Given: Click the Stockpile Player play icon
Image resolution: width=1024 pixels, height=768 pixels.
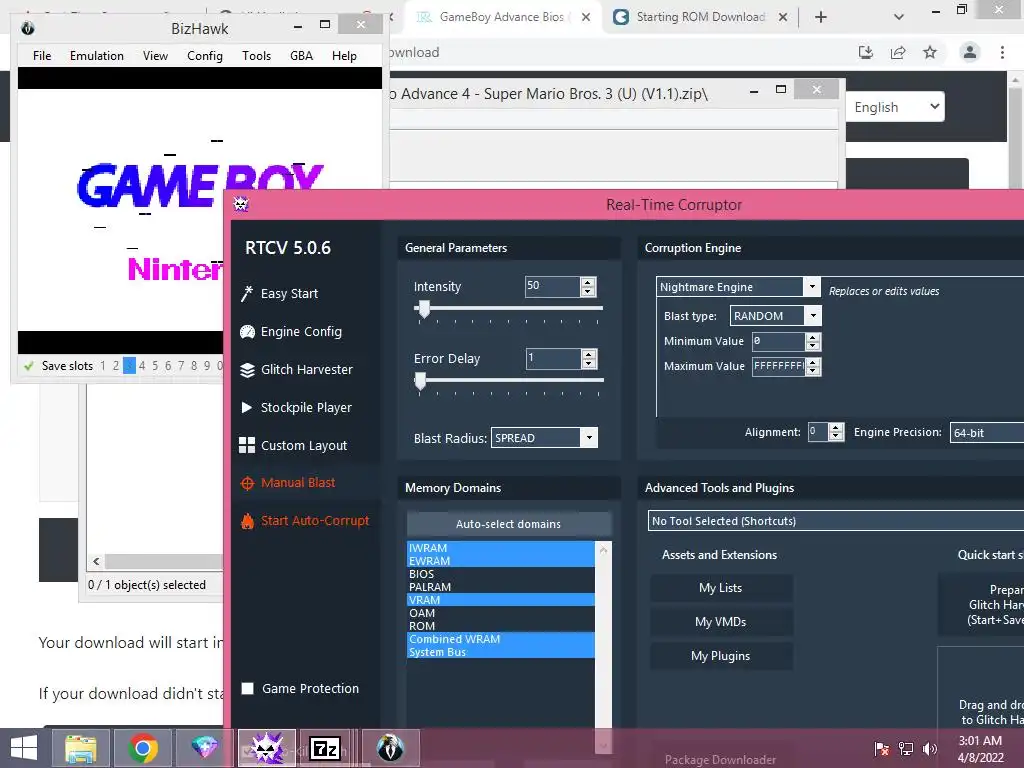Looking at the screenshot, I should (247, 408).
